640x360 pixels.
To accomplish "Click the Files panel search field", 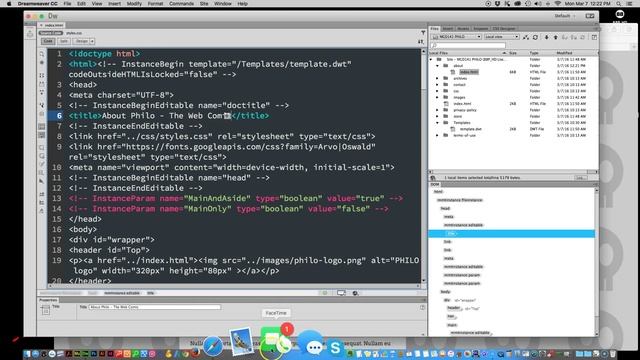I will click(x=468, y=45).
